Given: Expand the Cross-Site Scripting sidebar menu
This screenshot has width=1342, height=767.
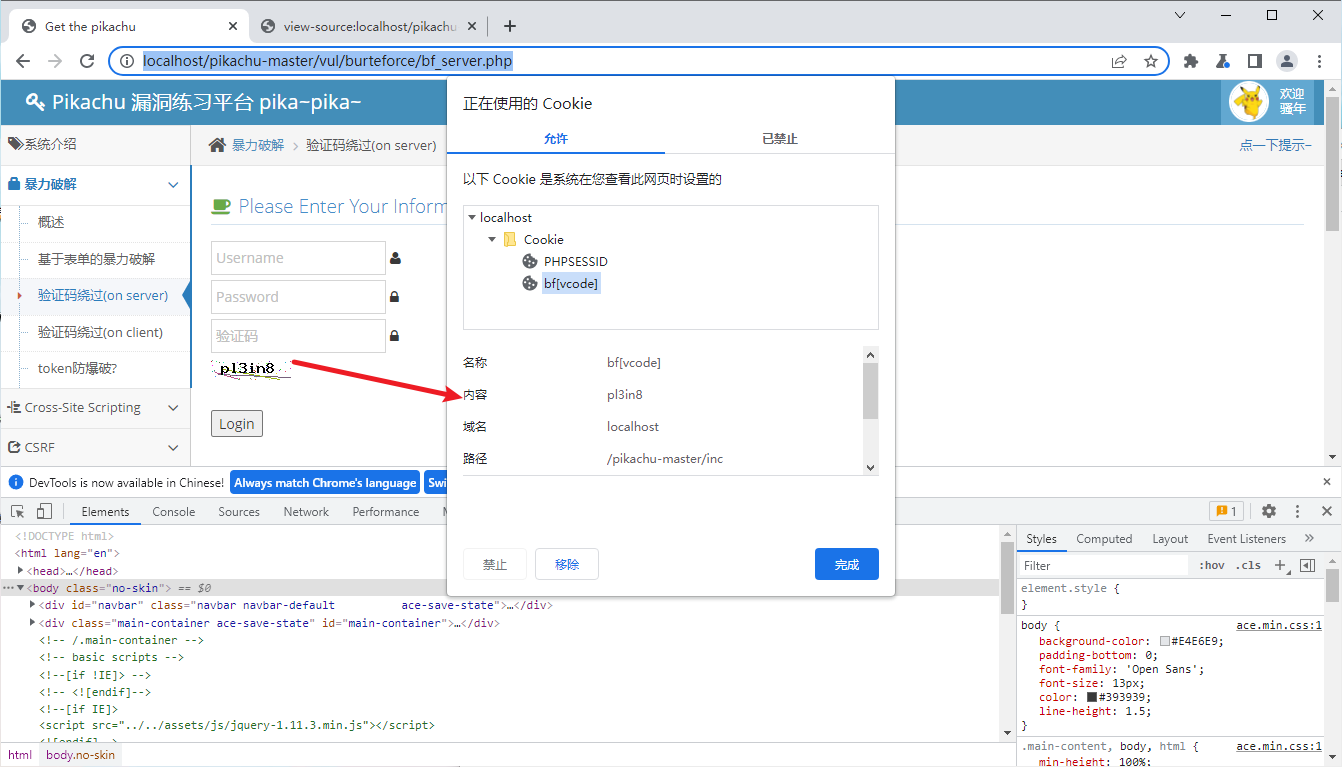Looking at the screenshot, I should 95,407.
